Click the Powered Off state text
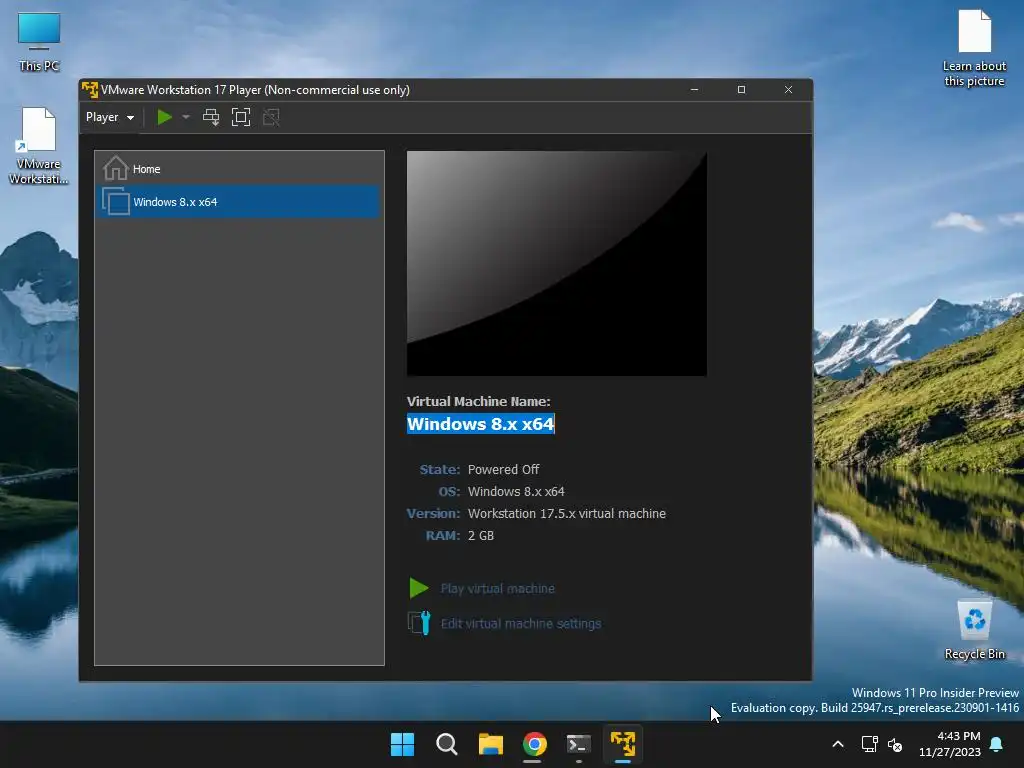The image size is (1024, 768). click(x=504, y=470)
